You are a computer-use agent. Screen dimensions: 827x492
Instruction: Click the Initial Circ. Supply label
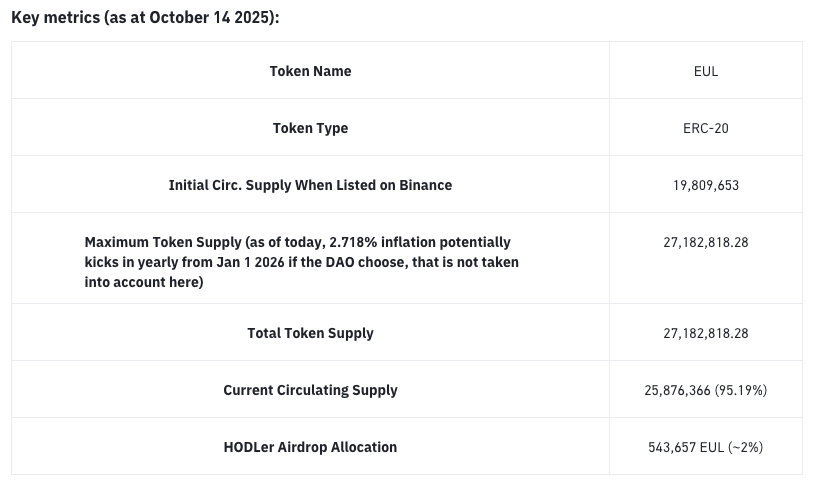click(310, 185)
